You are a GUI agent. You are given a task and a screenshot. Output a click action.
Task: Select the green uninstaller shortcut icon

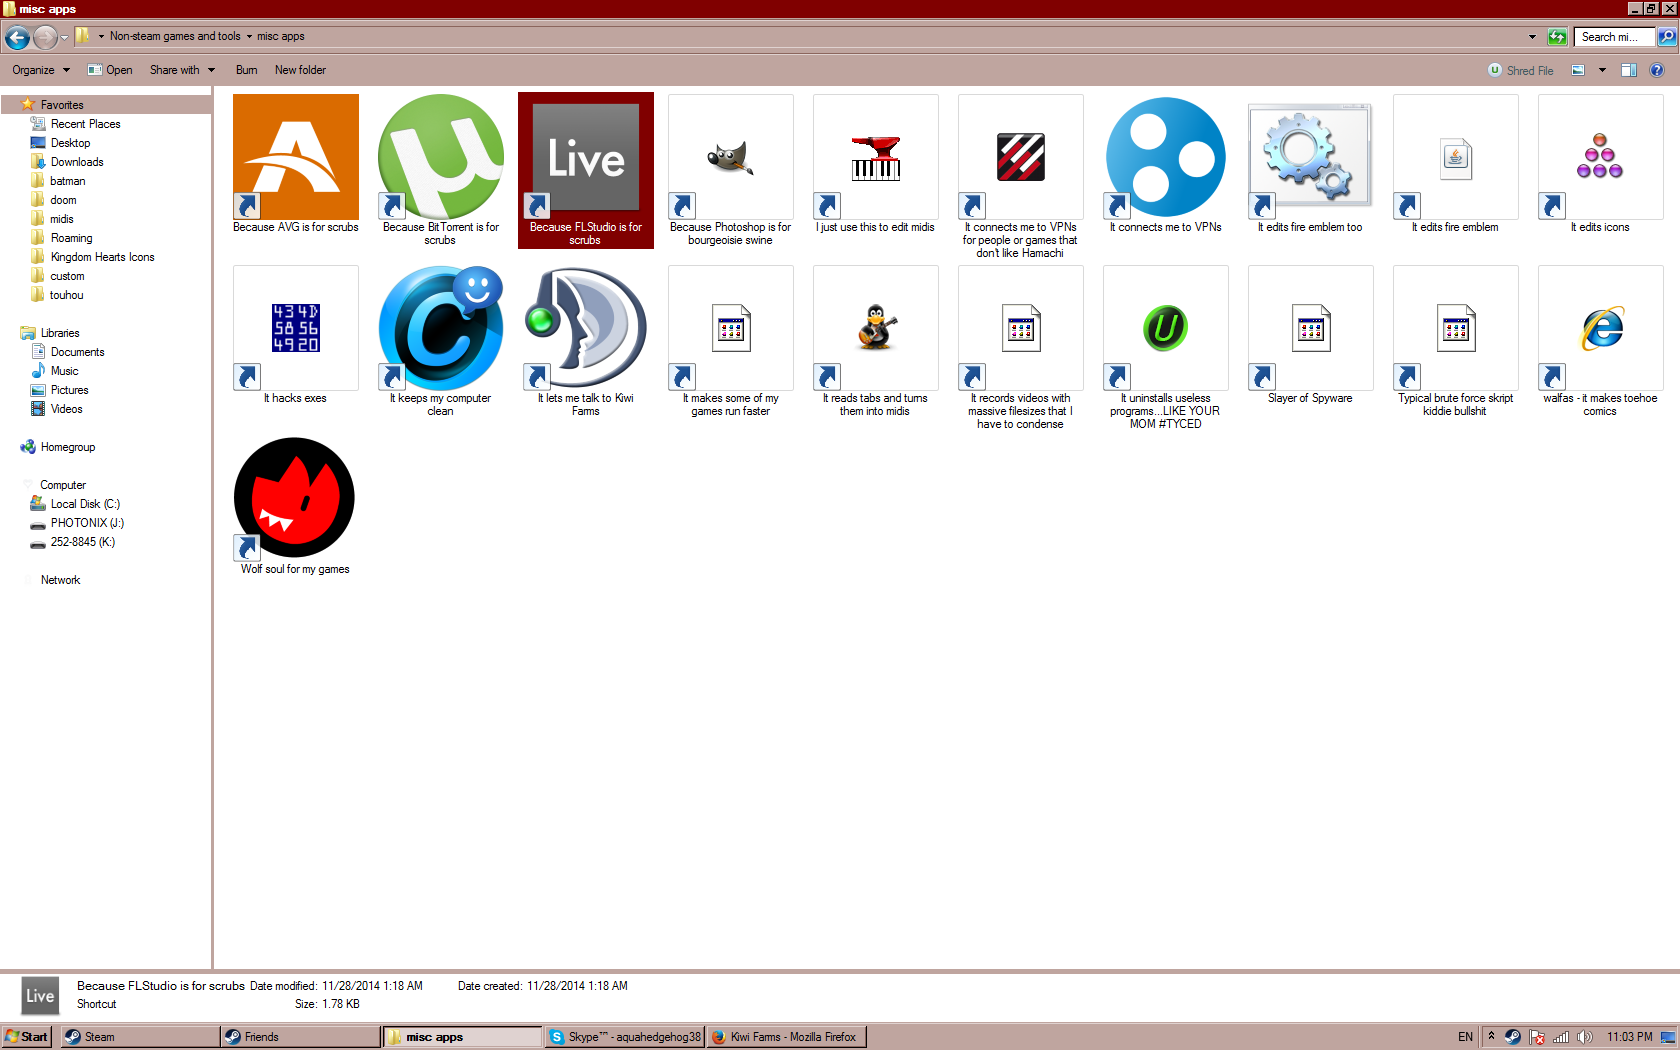(x=1165, y=328)
